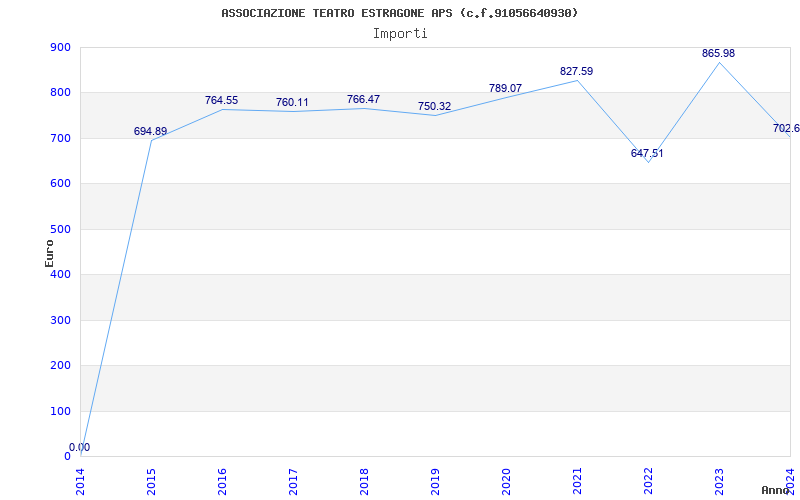Select the 827.59 data point label
The width and height of the screenshot is (800, 500).
[x=577, y=71]
